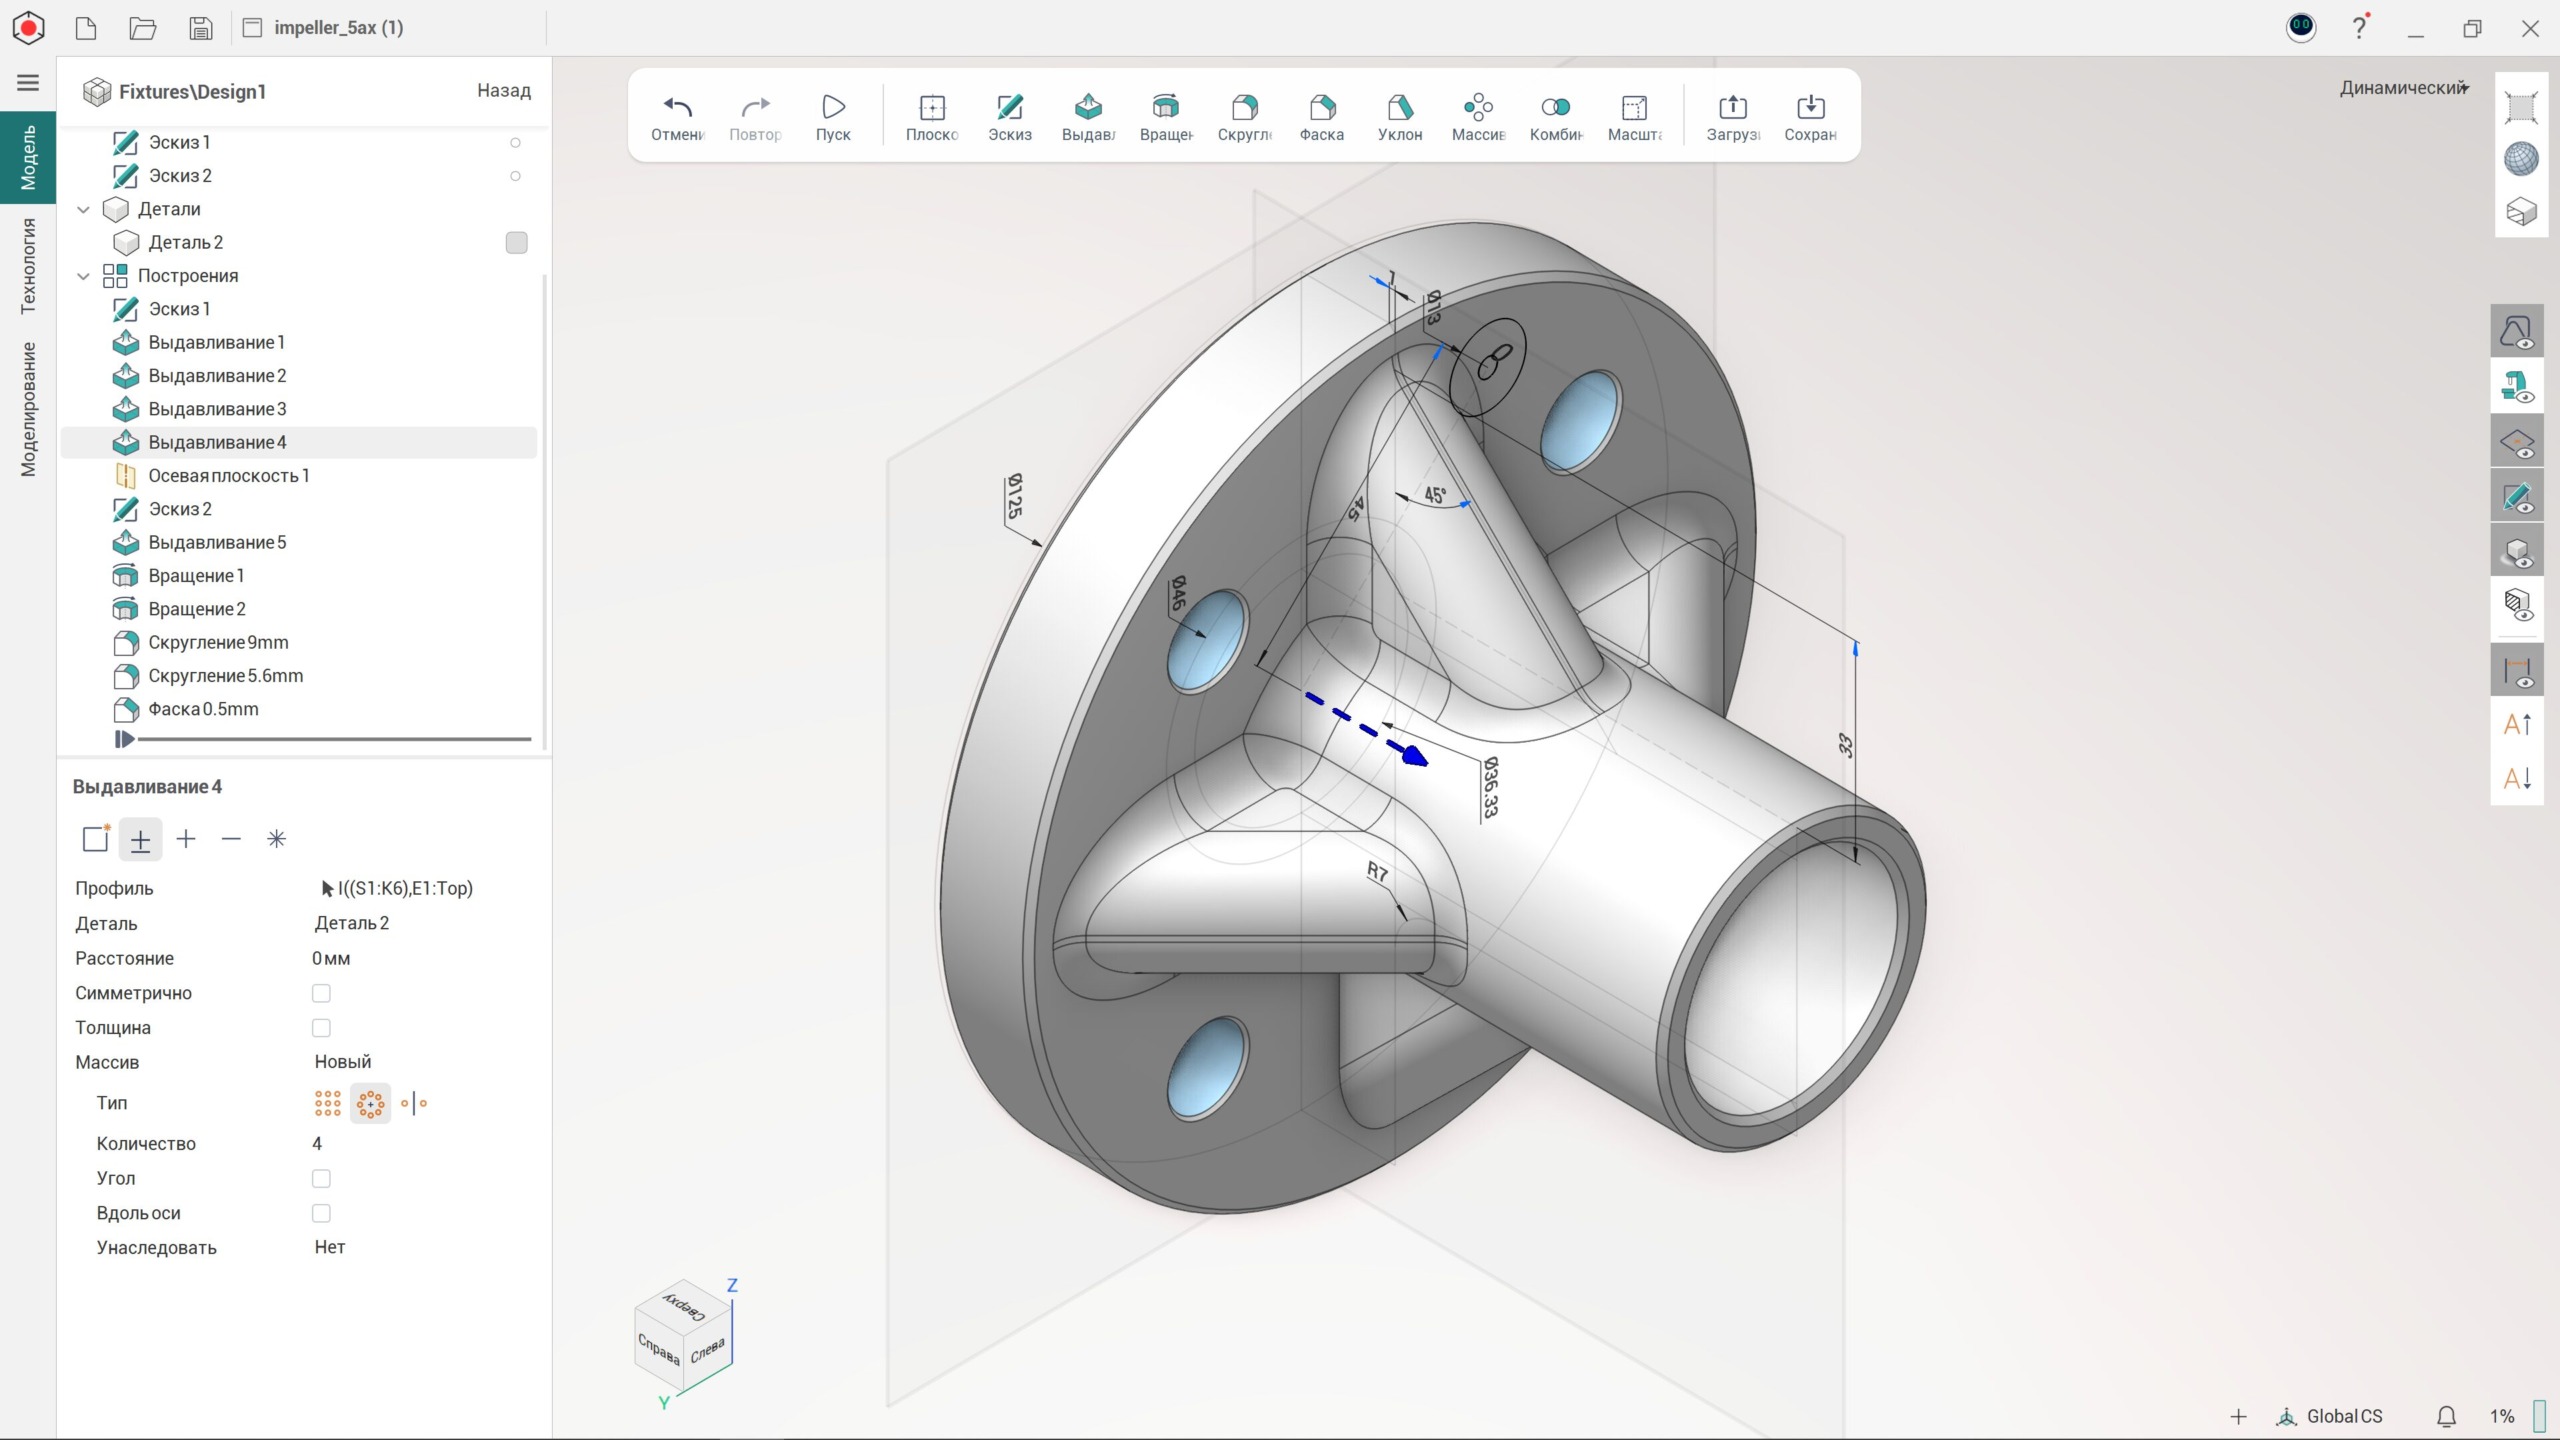Switch to the Технология side tab

28,265
